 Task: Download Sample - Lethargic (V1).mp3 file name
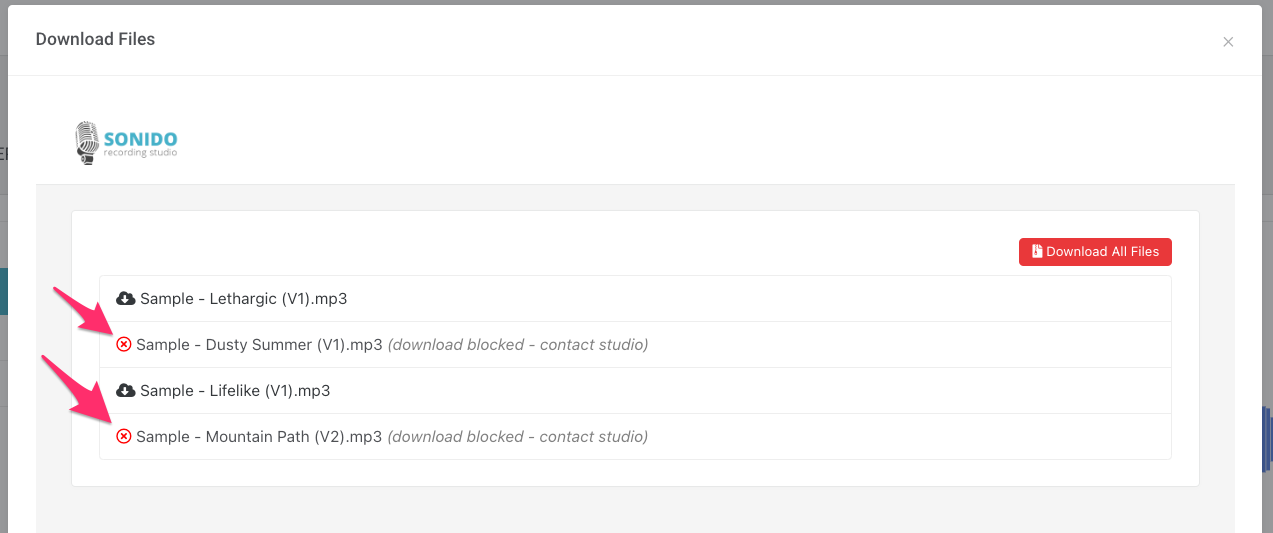[243, 298]
